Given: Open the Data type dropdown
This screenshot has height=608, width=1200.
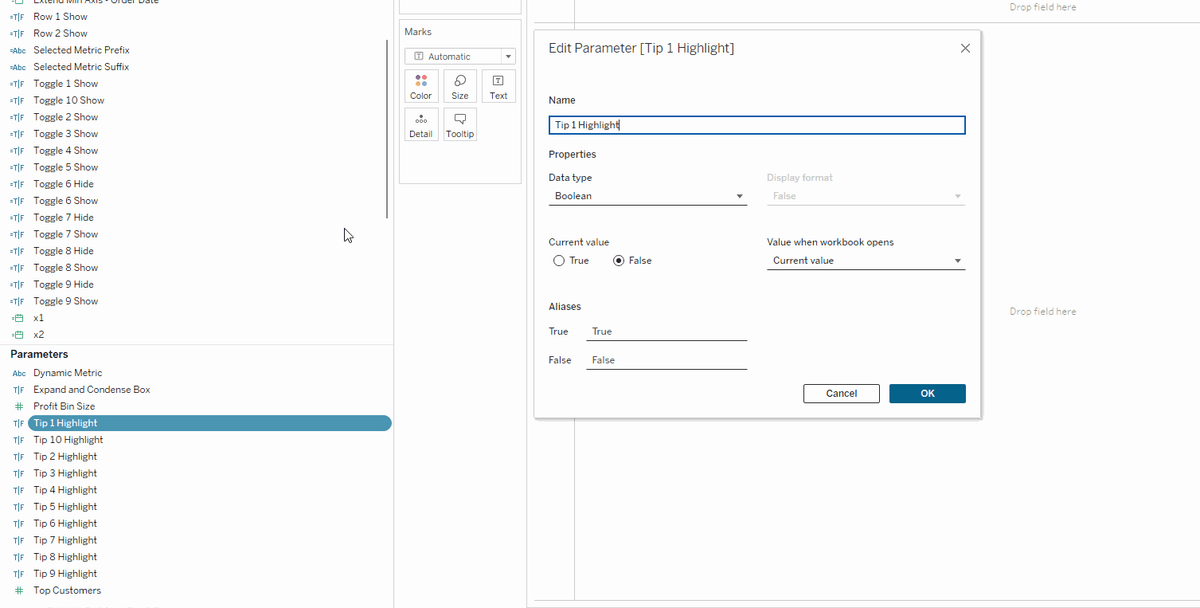Looking at the screenshot, I should (647, 196).
